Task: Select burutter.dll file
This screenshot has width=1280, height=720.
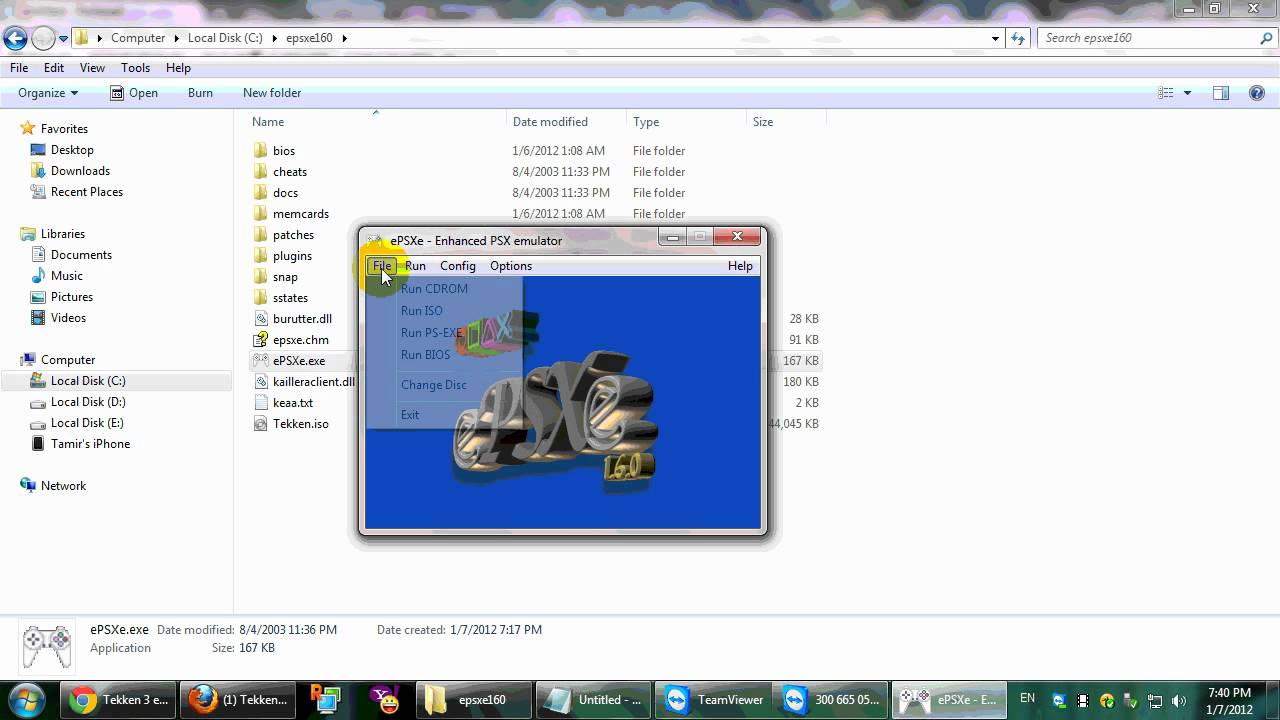Action: click(x=302, y=319)
